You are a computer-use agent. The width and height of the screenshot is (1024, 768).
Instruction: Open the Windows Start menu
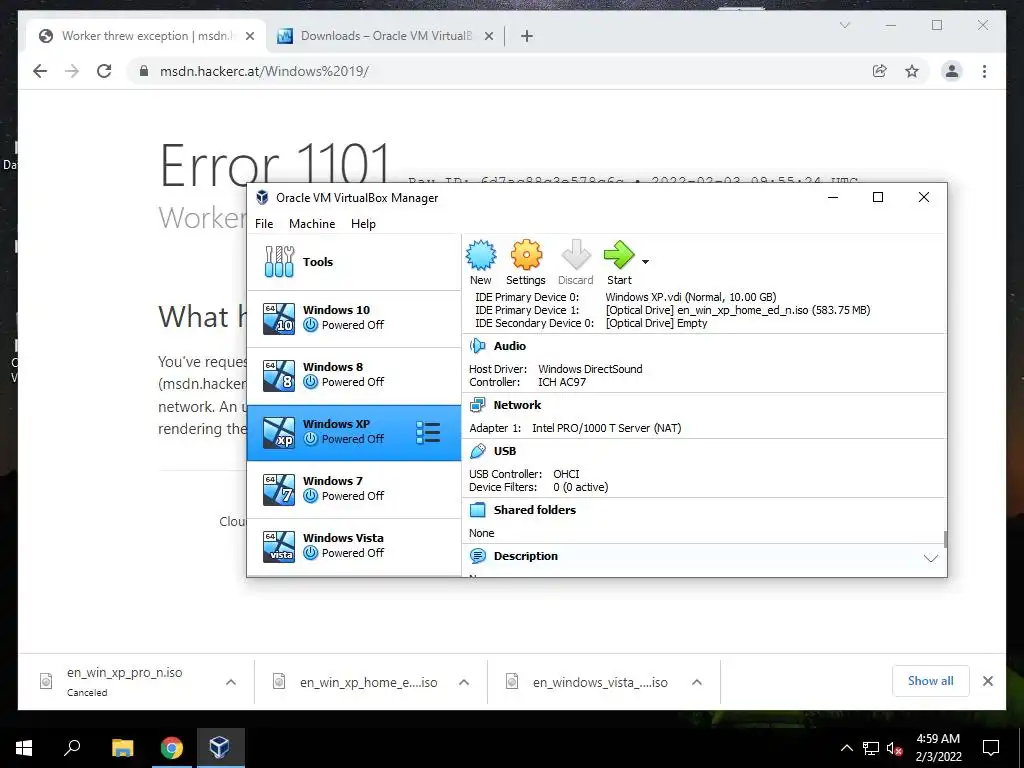24,748
